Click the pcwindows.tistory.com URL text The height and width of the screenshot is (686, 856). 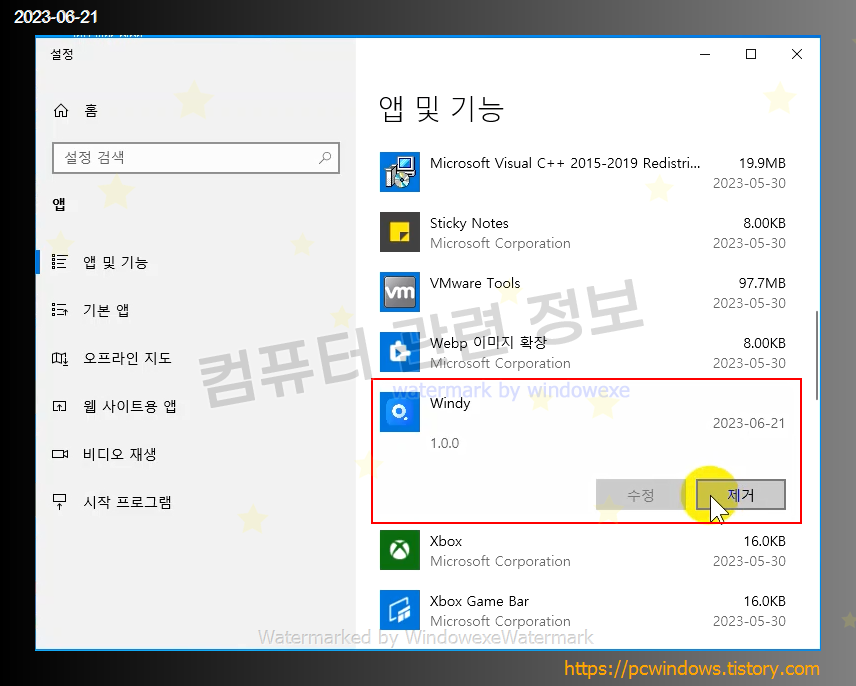(x=692, y=669)
